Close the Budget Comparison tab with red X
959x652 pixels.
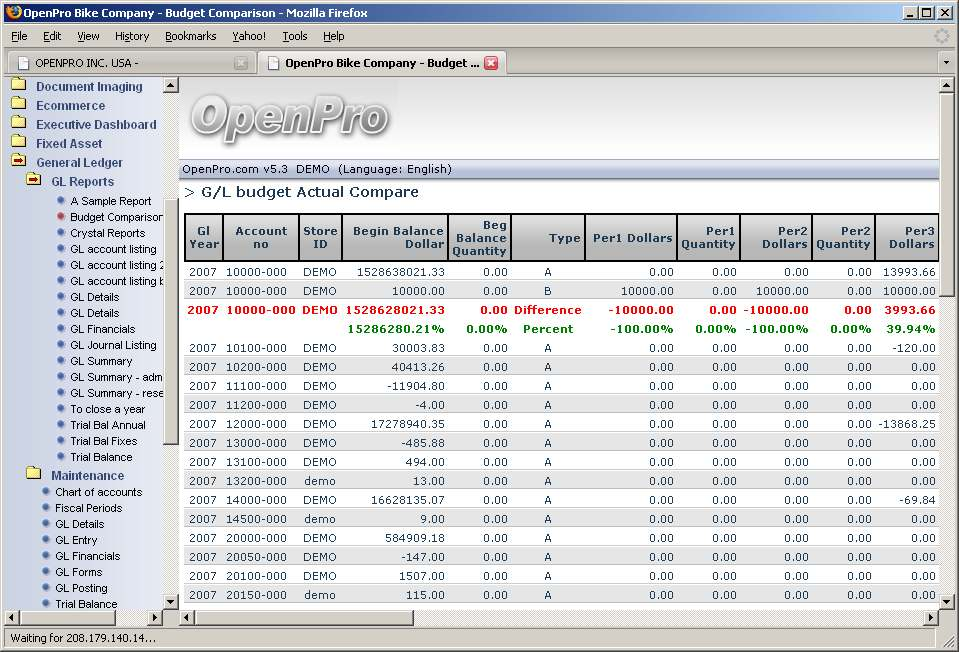491,63
